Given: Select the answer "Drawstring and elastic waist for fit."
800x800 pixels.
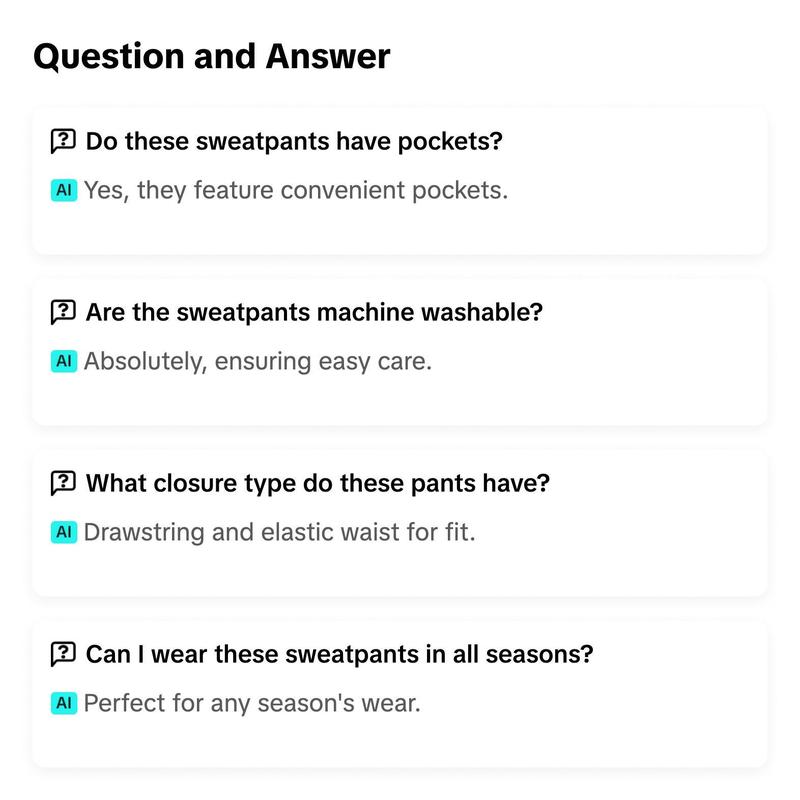Looking at the screenshot, I should click(x=280, y=532).
